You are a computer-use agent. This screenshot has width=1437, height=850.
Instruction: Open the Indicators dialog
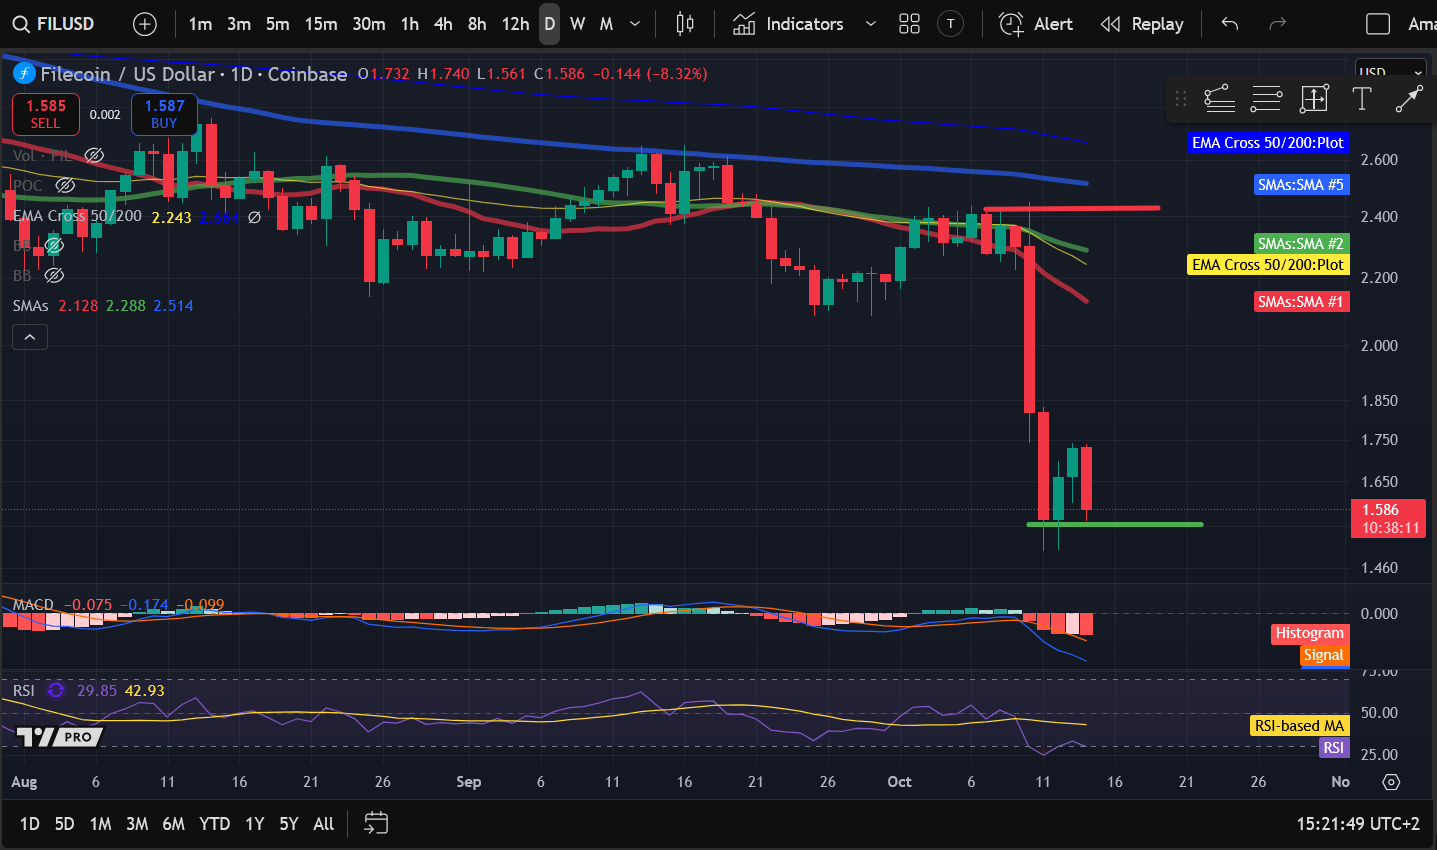coord(788,24)
